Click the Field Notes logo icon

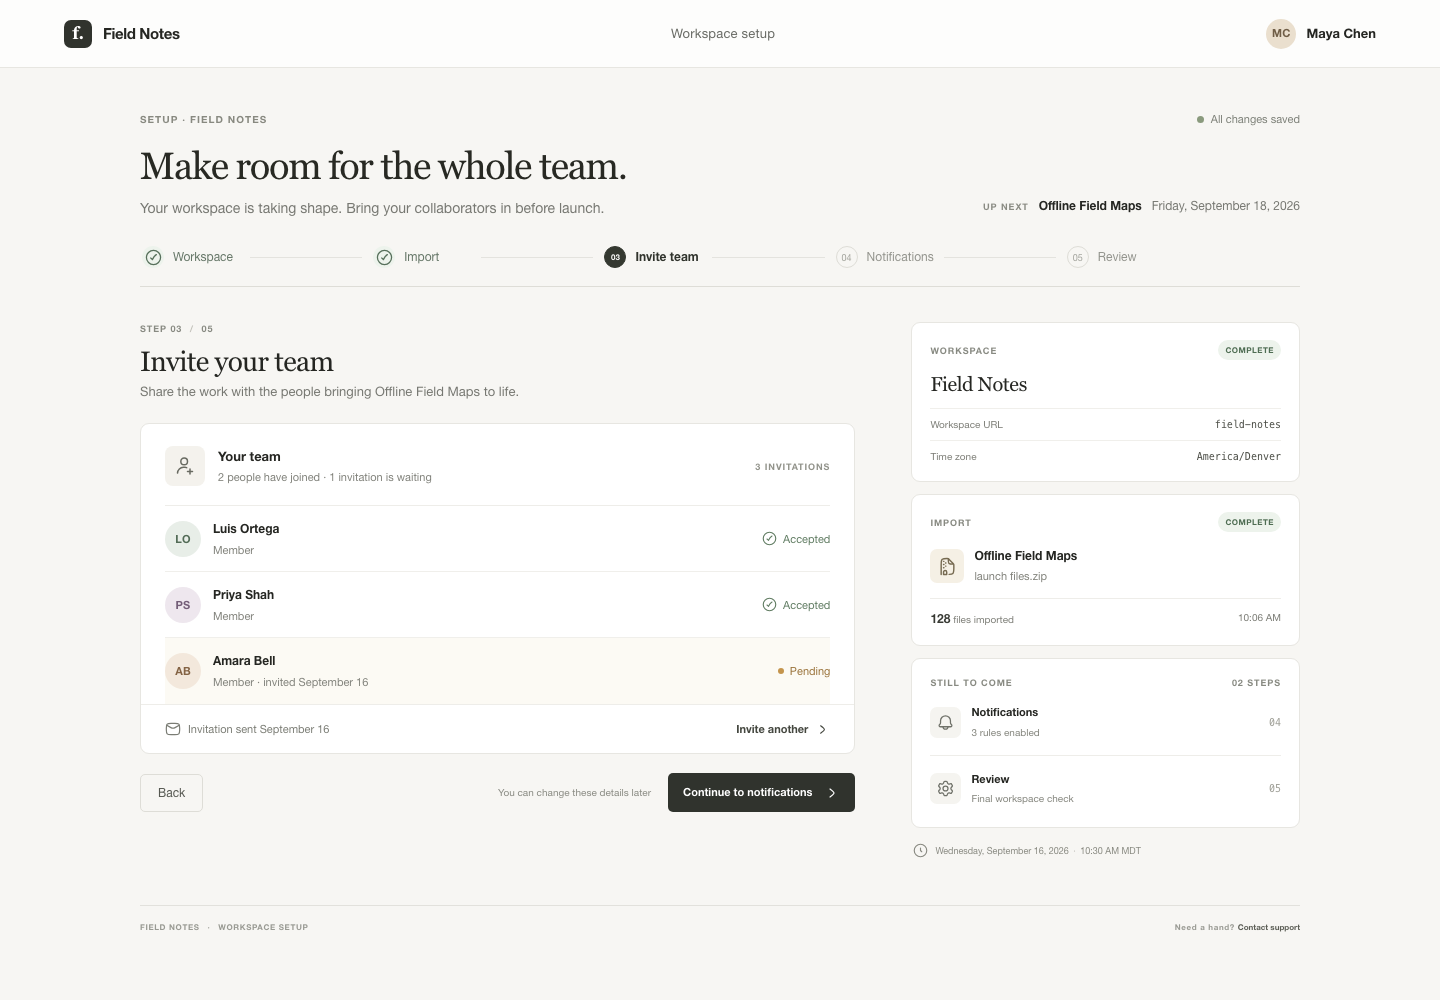pyautogui.click(x=78, y=34)
